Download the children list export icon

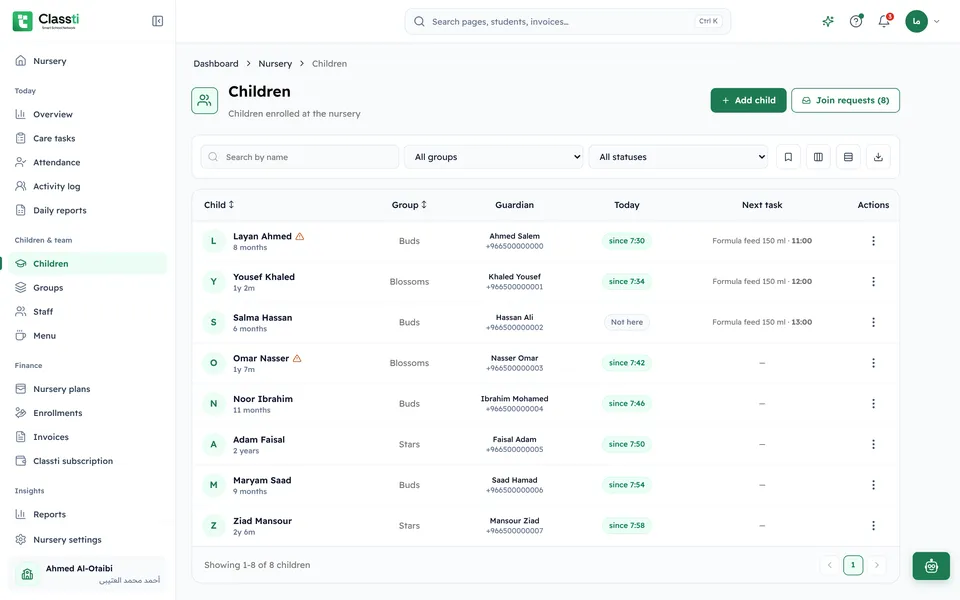point(878,157)
